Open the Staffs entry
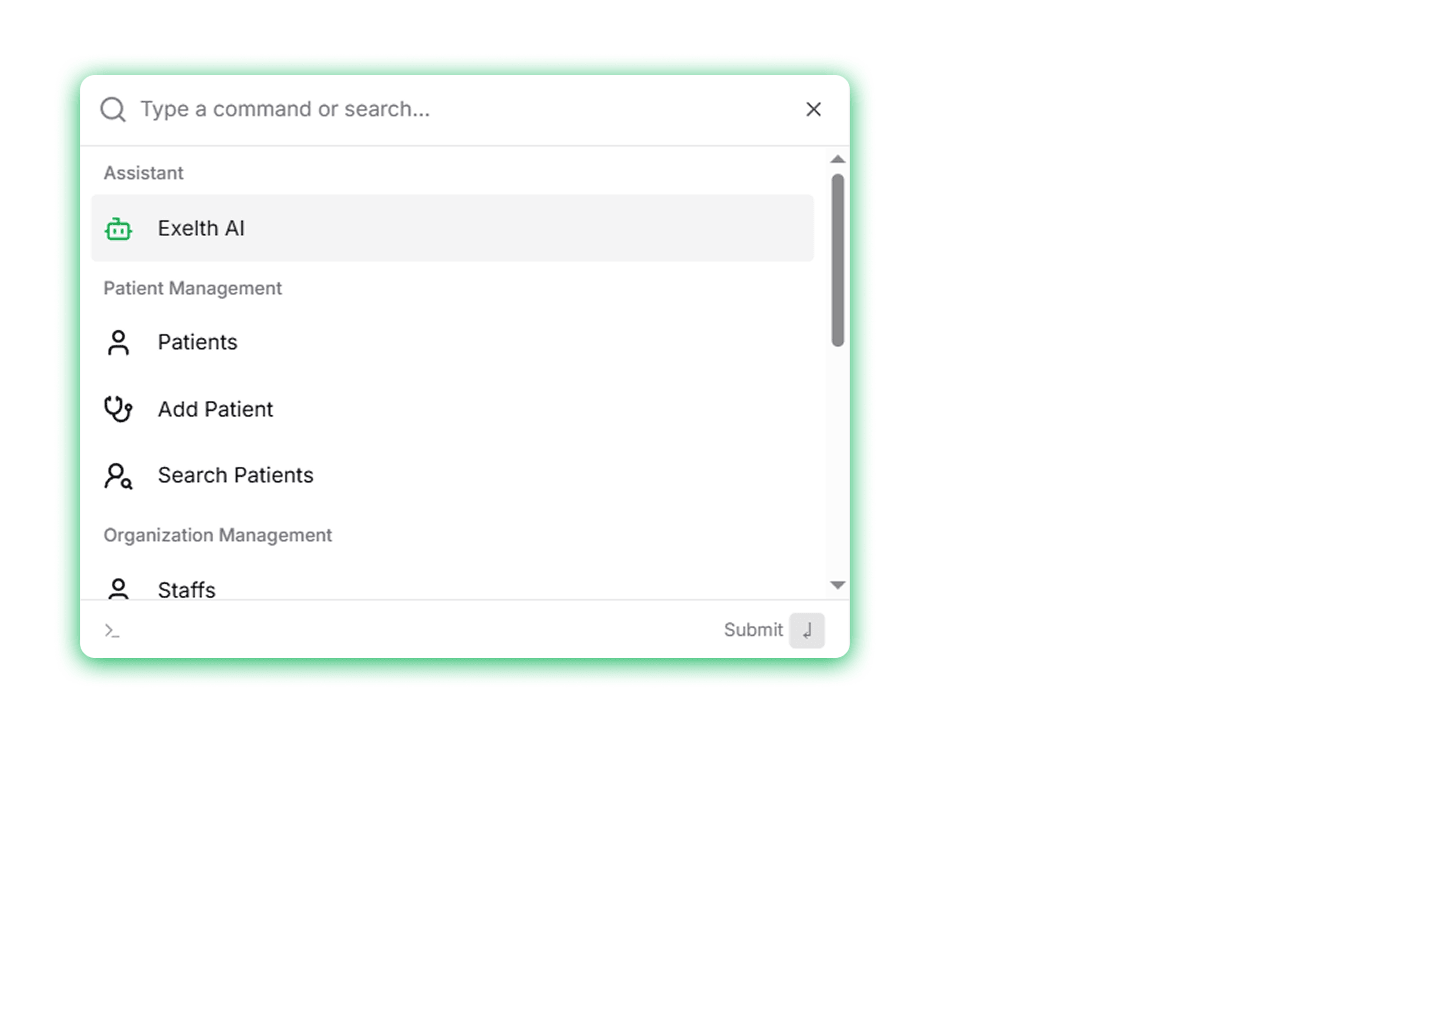This screenshot has height=1024, width=1440. pyautogui.click(x=187, y=589)
